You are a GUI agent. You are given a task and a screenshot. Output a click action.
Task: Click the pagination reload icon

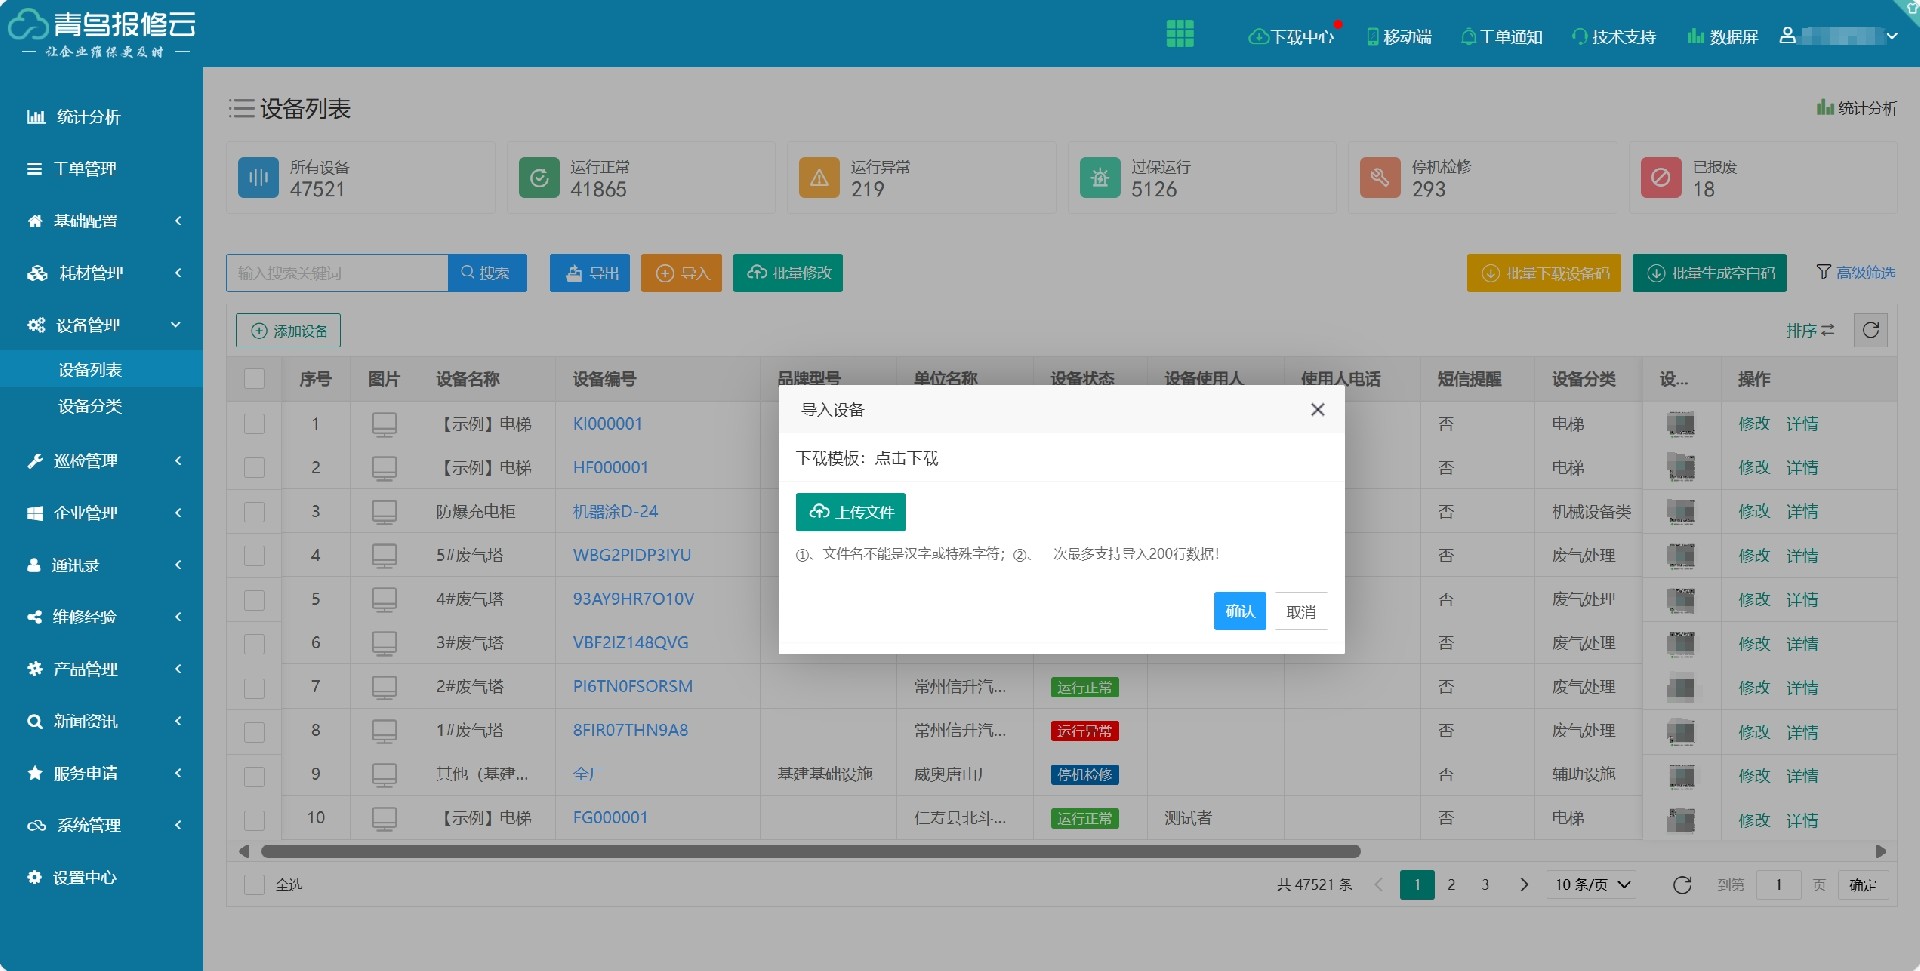pos(1682,885)
